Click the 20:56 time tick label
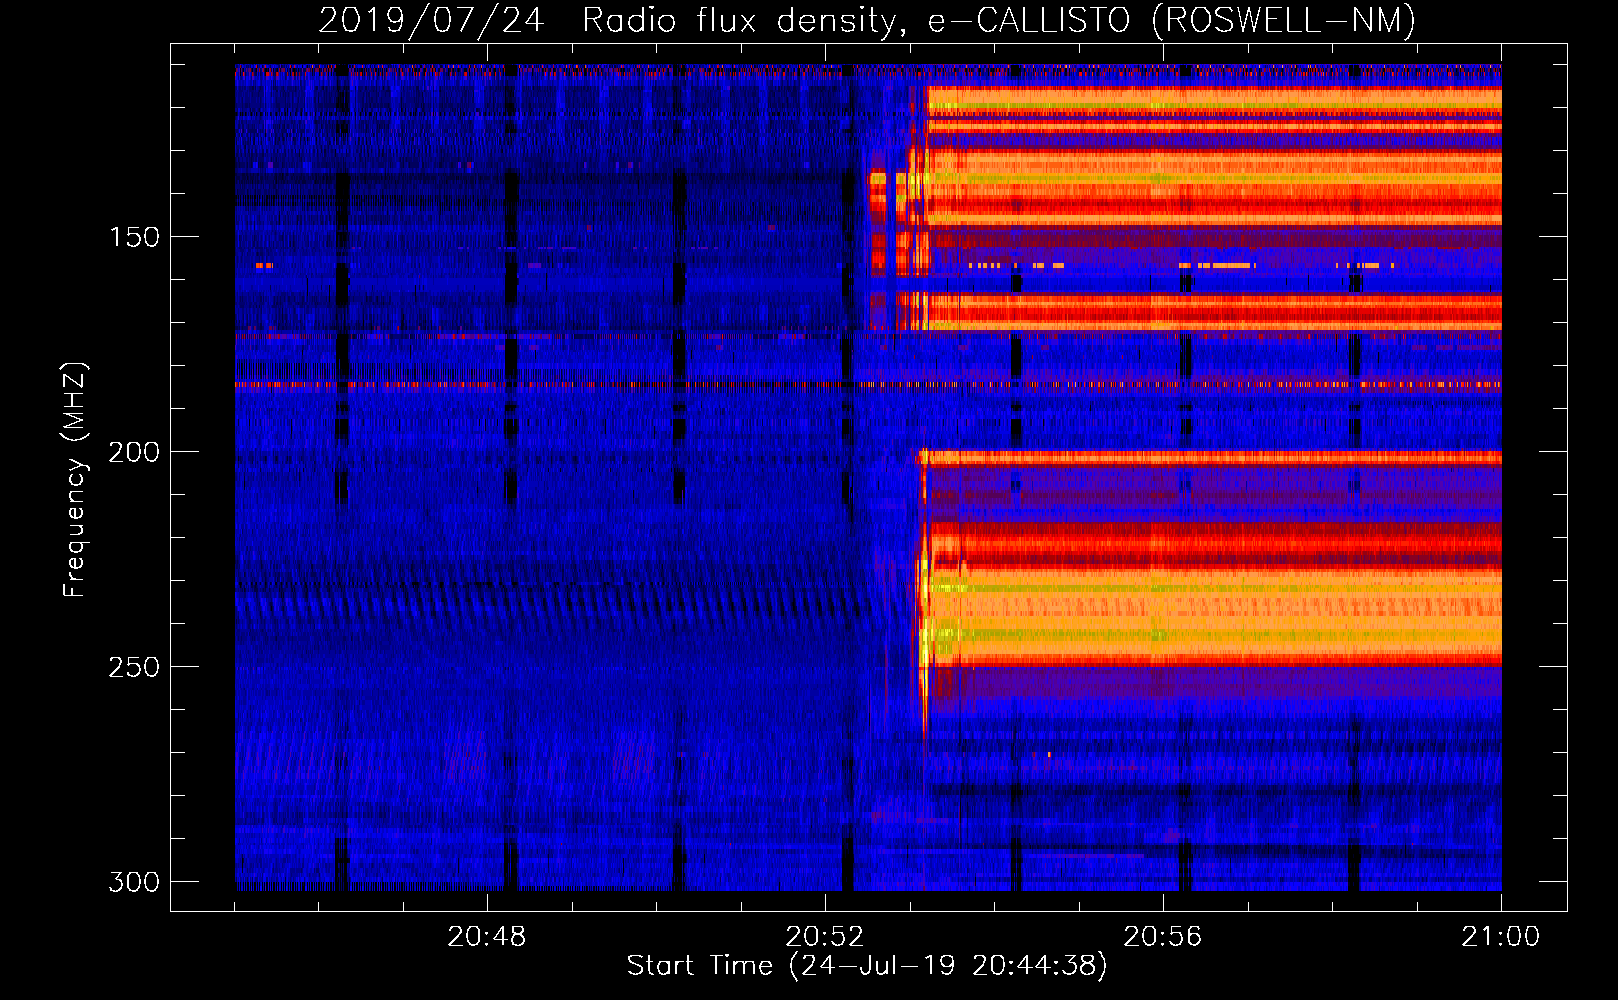The width and height of the screenshot is (1618, 1000). 1163,937
